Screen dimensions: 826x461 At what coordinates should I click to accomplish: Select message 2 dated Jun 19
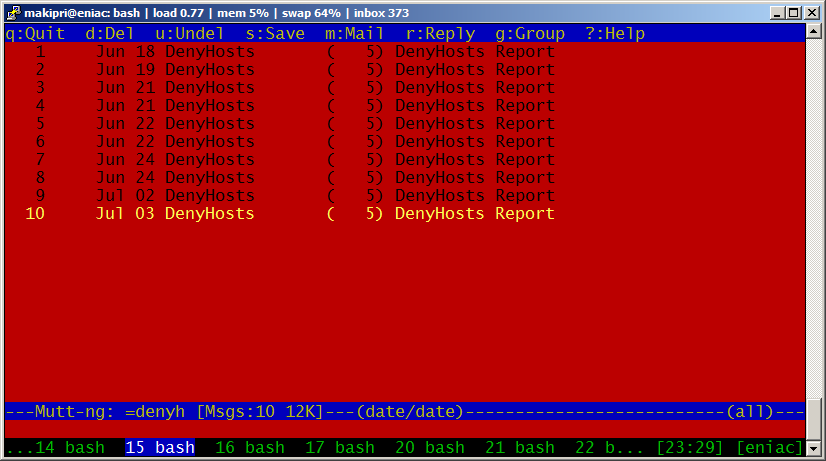pos(405,70)
